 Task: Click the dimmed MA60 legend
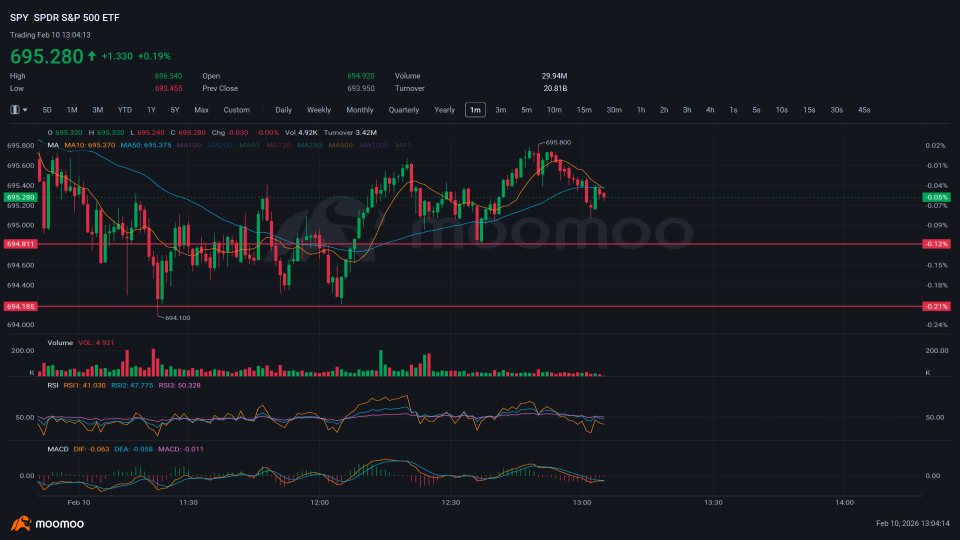[250, 145]
